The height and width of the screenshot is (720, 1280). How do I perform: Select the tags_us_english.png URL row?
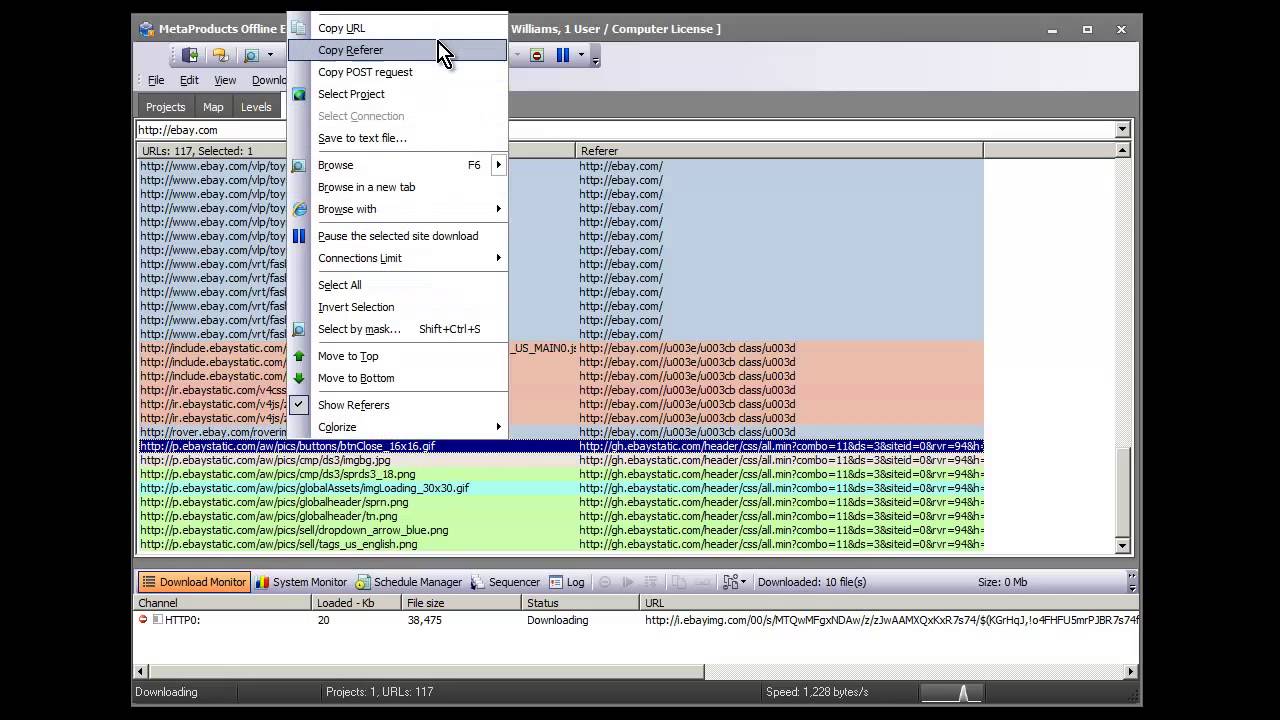pos(561,544)
